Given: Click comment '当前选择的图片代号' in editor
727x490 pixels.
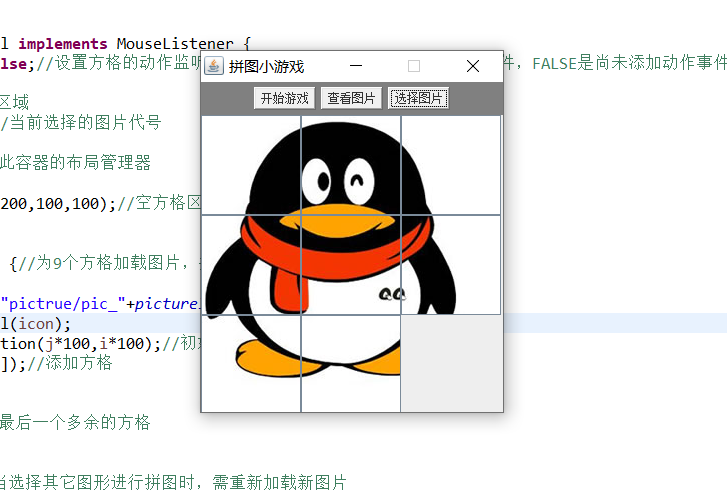Looking at the screenshot, I should point(85,122).
